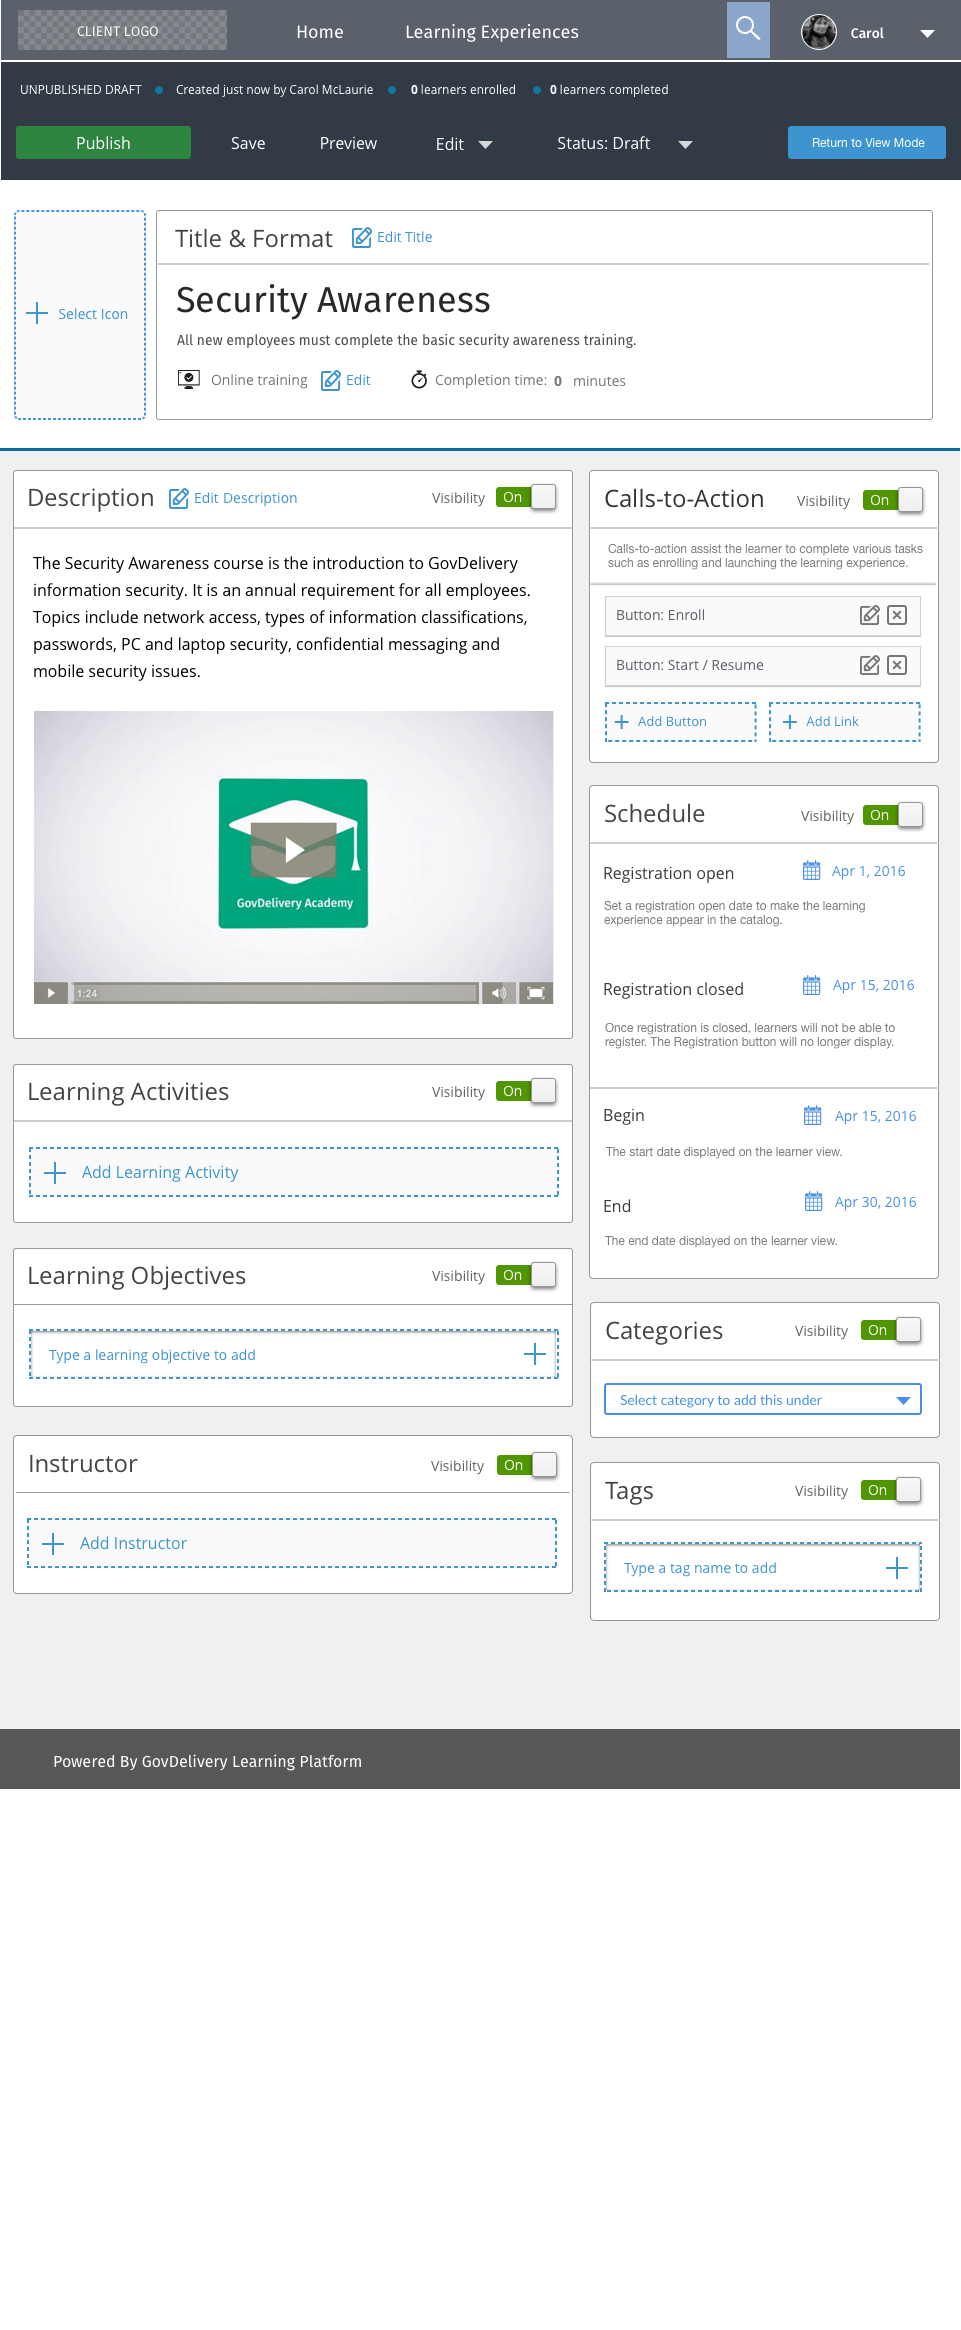Click the Online training monitor icon
Screen dimensions: 961x2330
point(188,379)
